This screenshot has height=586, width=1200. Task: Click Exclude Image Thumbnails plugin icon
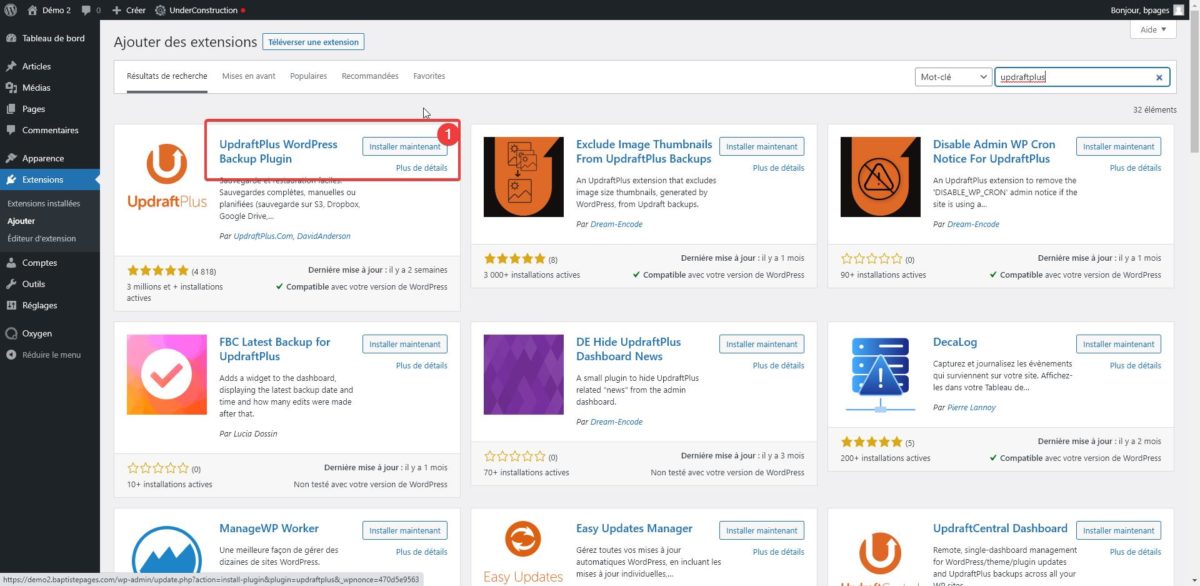[524, 177]
